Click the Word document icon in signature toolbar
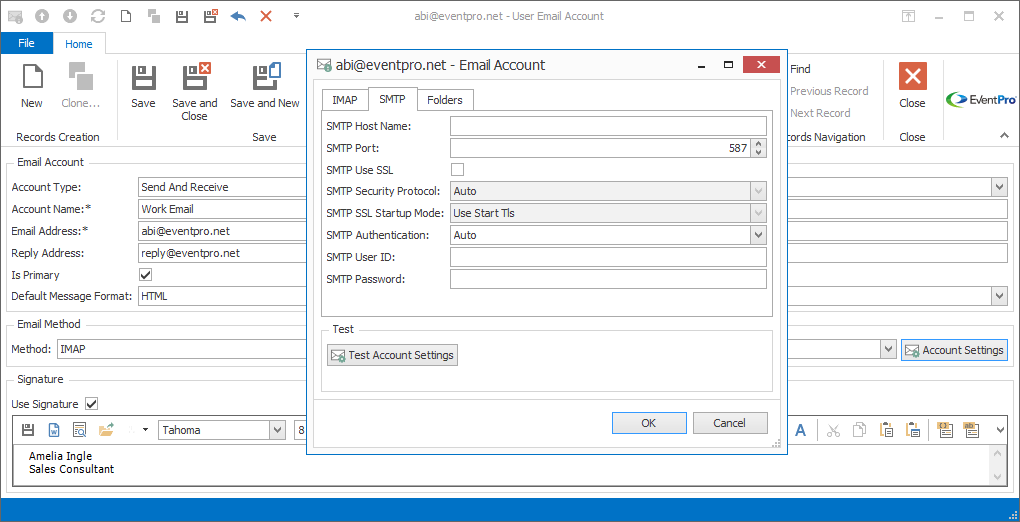This screenshot has width=1020, height=522. point(54,430)
